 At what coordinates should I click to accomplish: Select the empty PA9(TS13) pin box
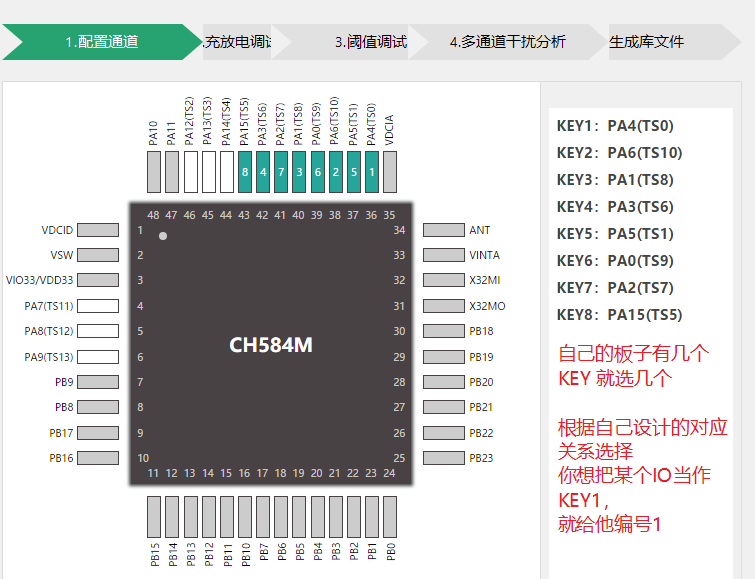(x=98, y=357)
